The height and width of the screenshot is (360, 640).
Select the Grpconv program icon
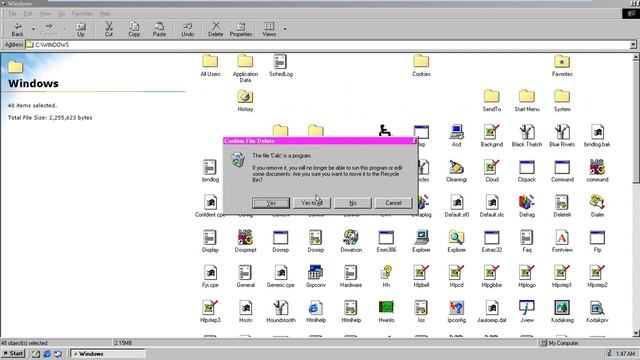[316, 276]
